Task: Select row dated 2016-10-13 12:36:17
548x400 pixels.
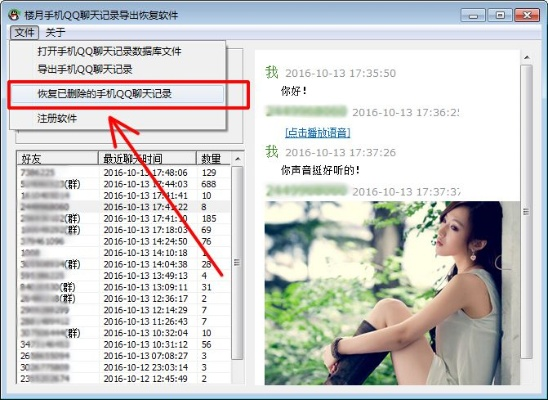Action: click(x=124, y=299)
